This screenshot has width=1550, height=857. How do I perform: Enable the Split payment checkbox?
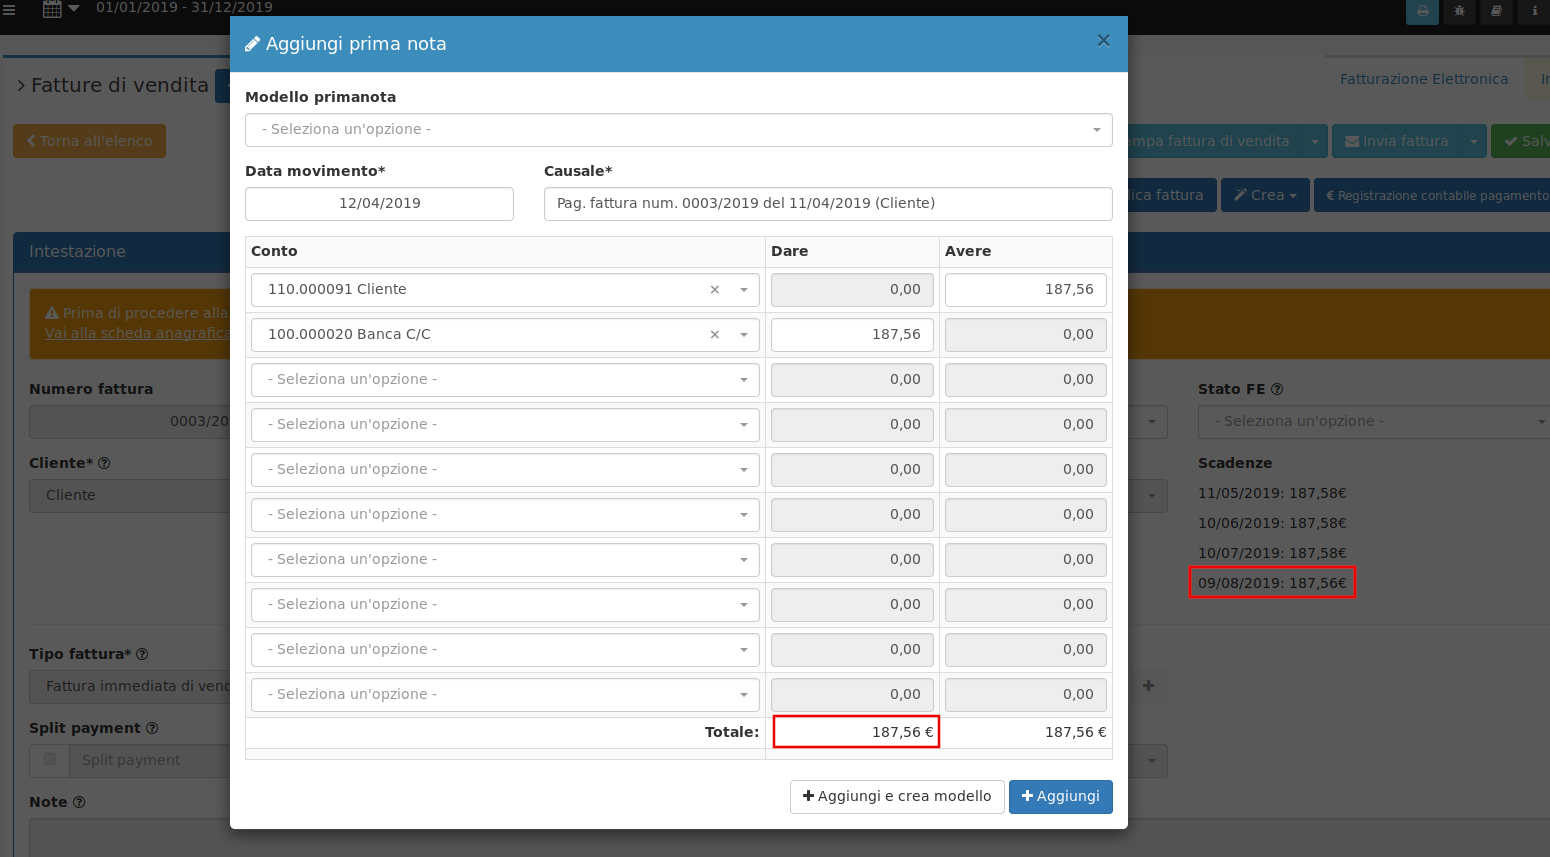(x=49, y=760)
